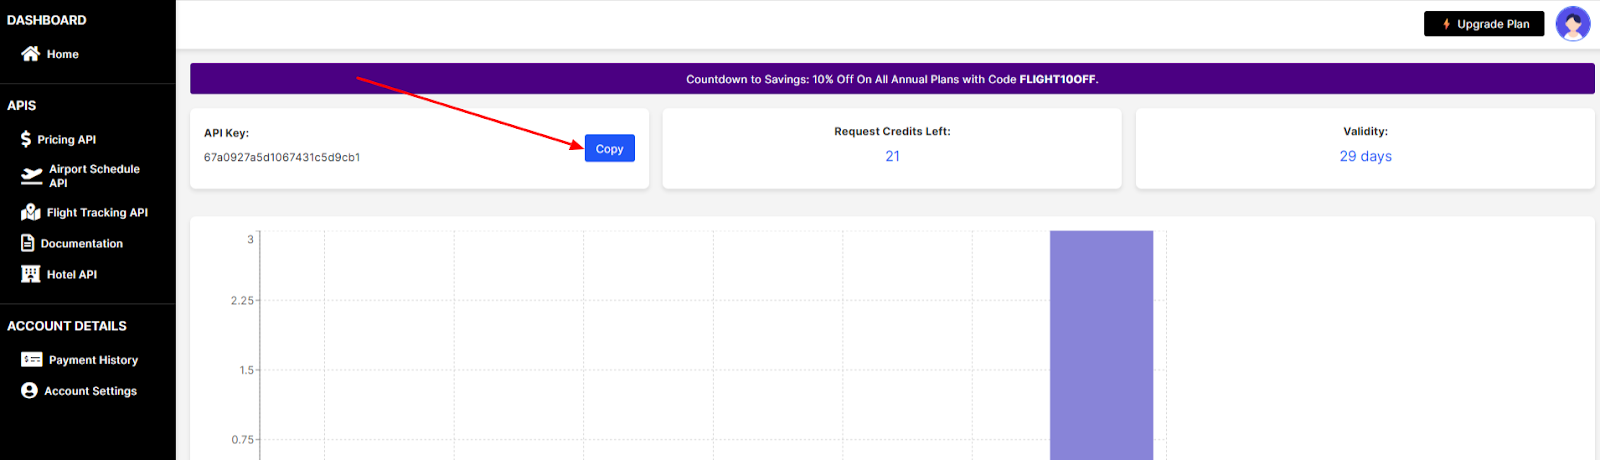Click the chart y-axis label 2.25
Image resolution: width=1600 pixels, height=460 pixels.
tap(242, 300)
